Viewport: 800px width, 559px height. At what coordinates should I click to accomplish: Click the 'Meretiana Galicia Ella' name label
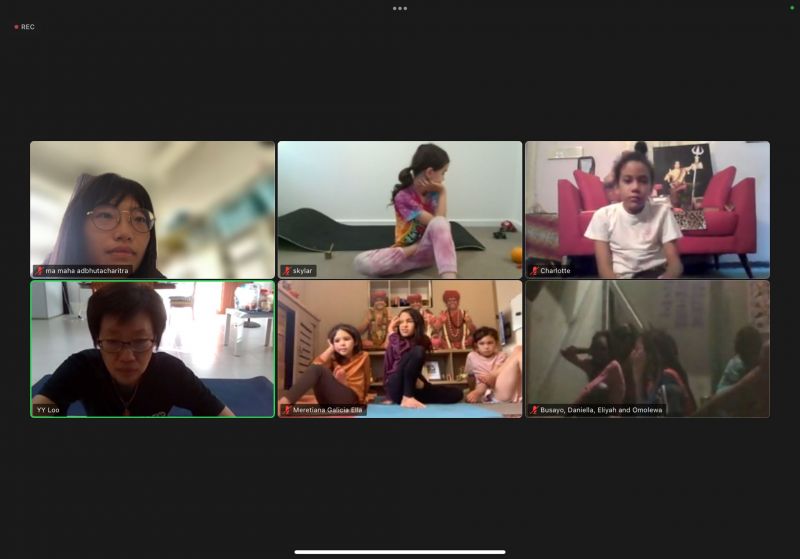coord(328,410)
